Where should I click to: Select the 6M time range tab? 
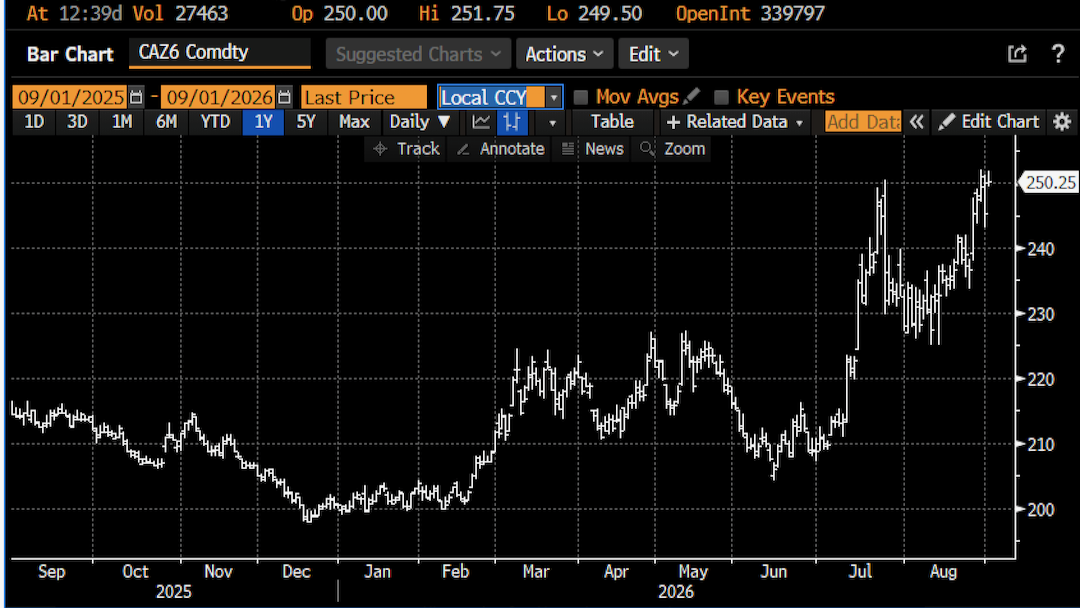pos(166,122)
